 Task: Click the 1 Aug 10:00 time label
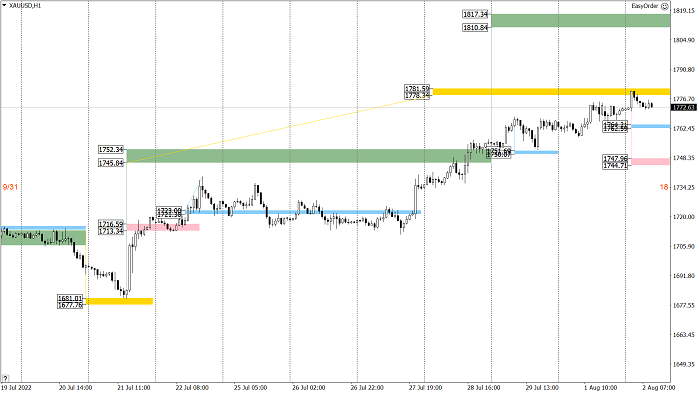pyautogui.click(x=601, y=388)
